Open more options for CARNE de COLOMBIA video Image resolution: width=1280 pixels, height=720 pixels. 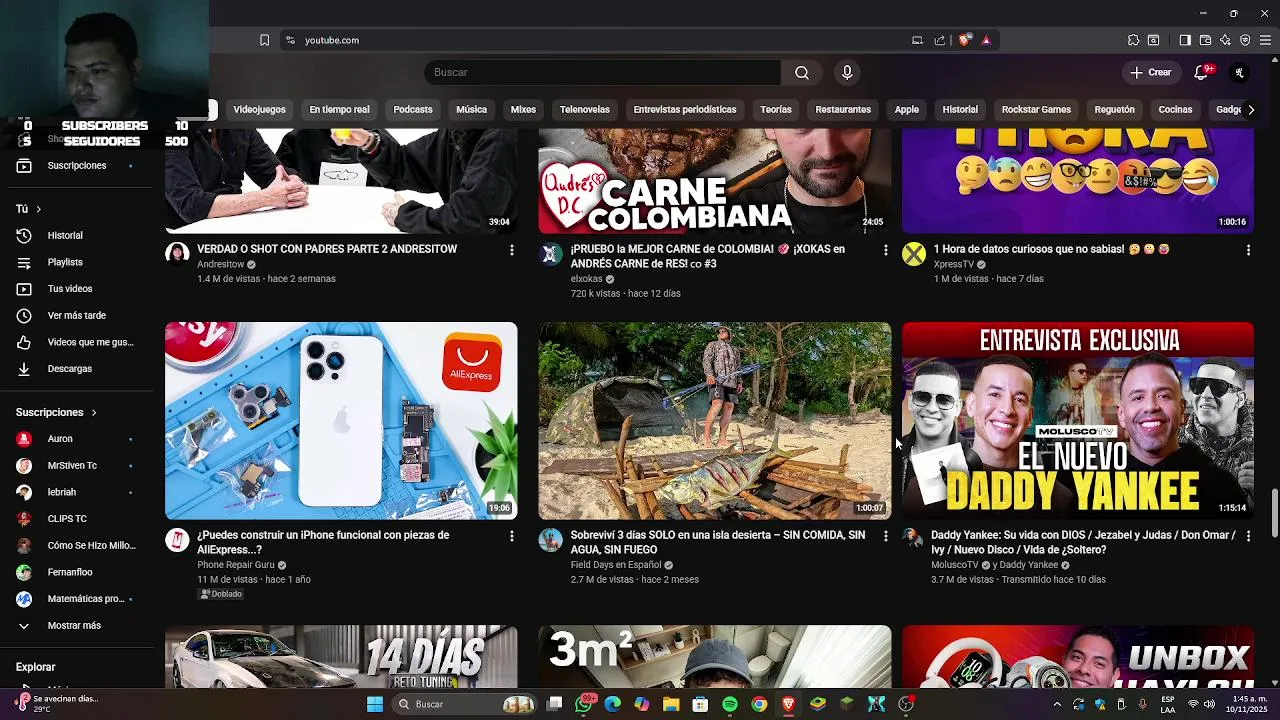(885, 250)
